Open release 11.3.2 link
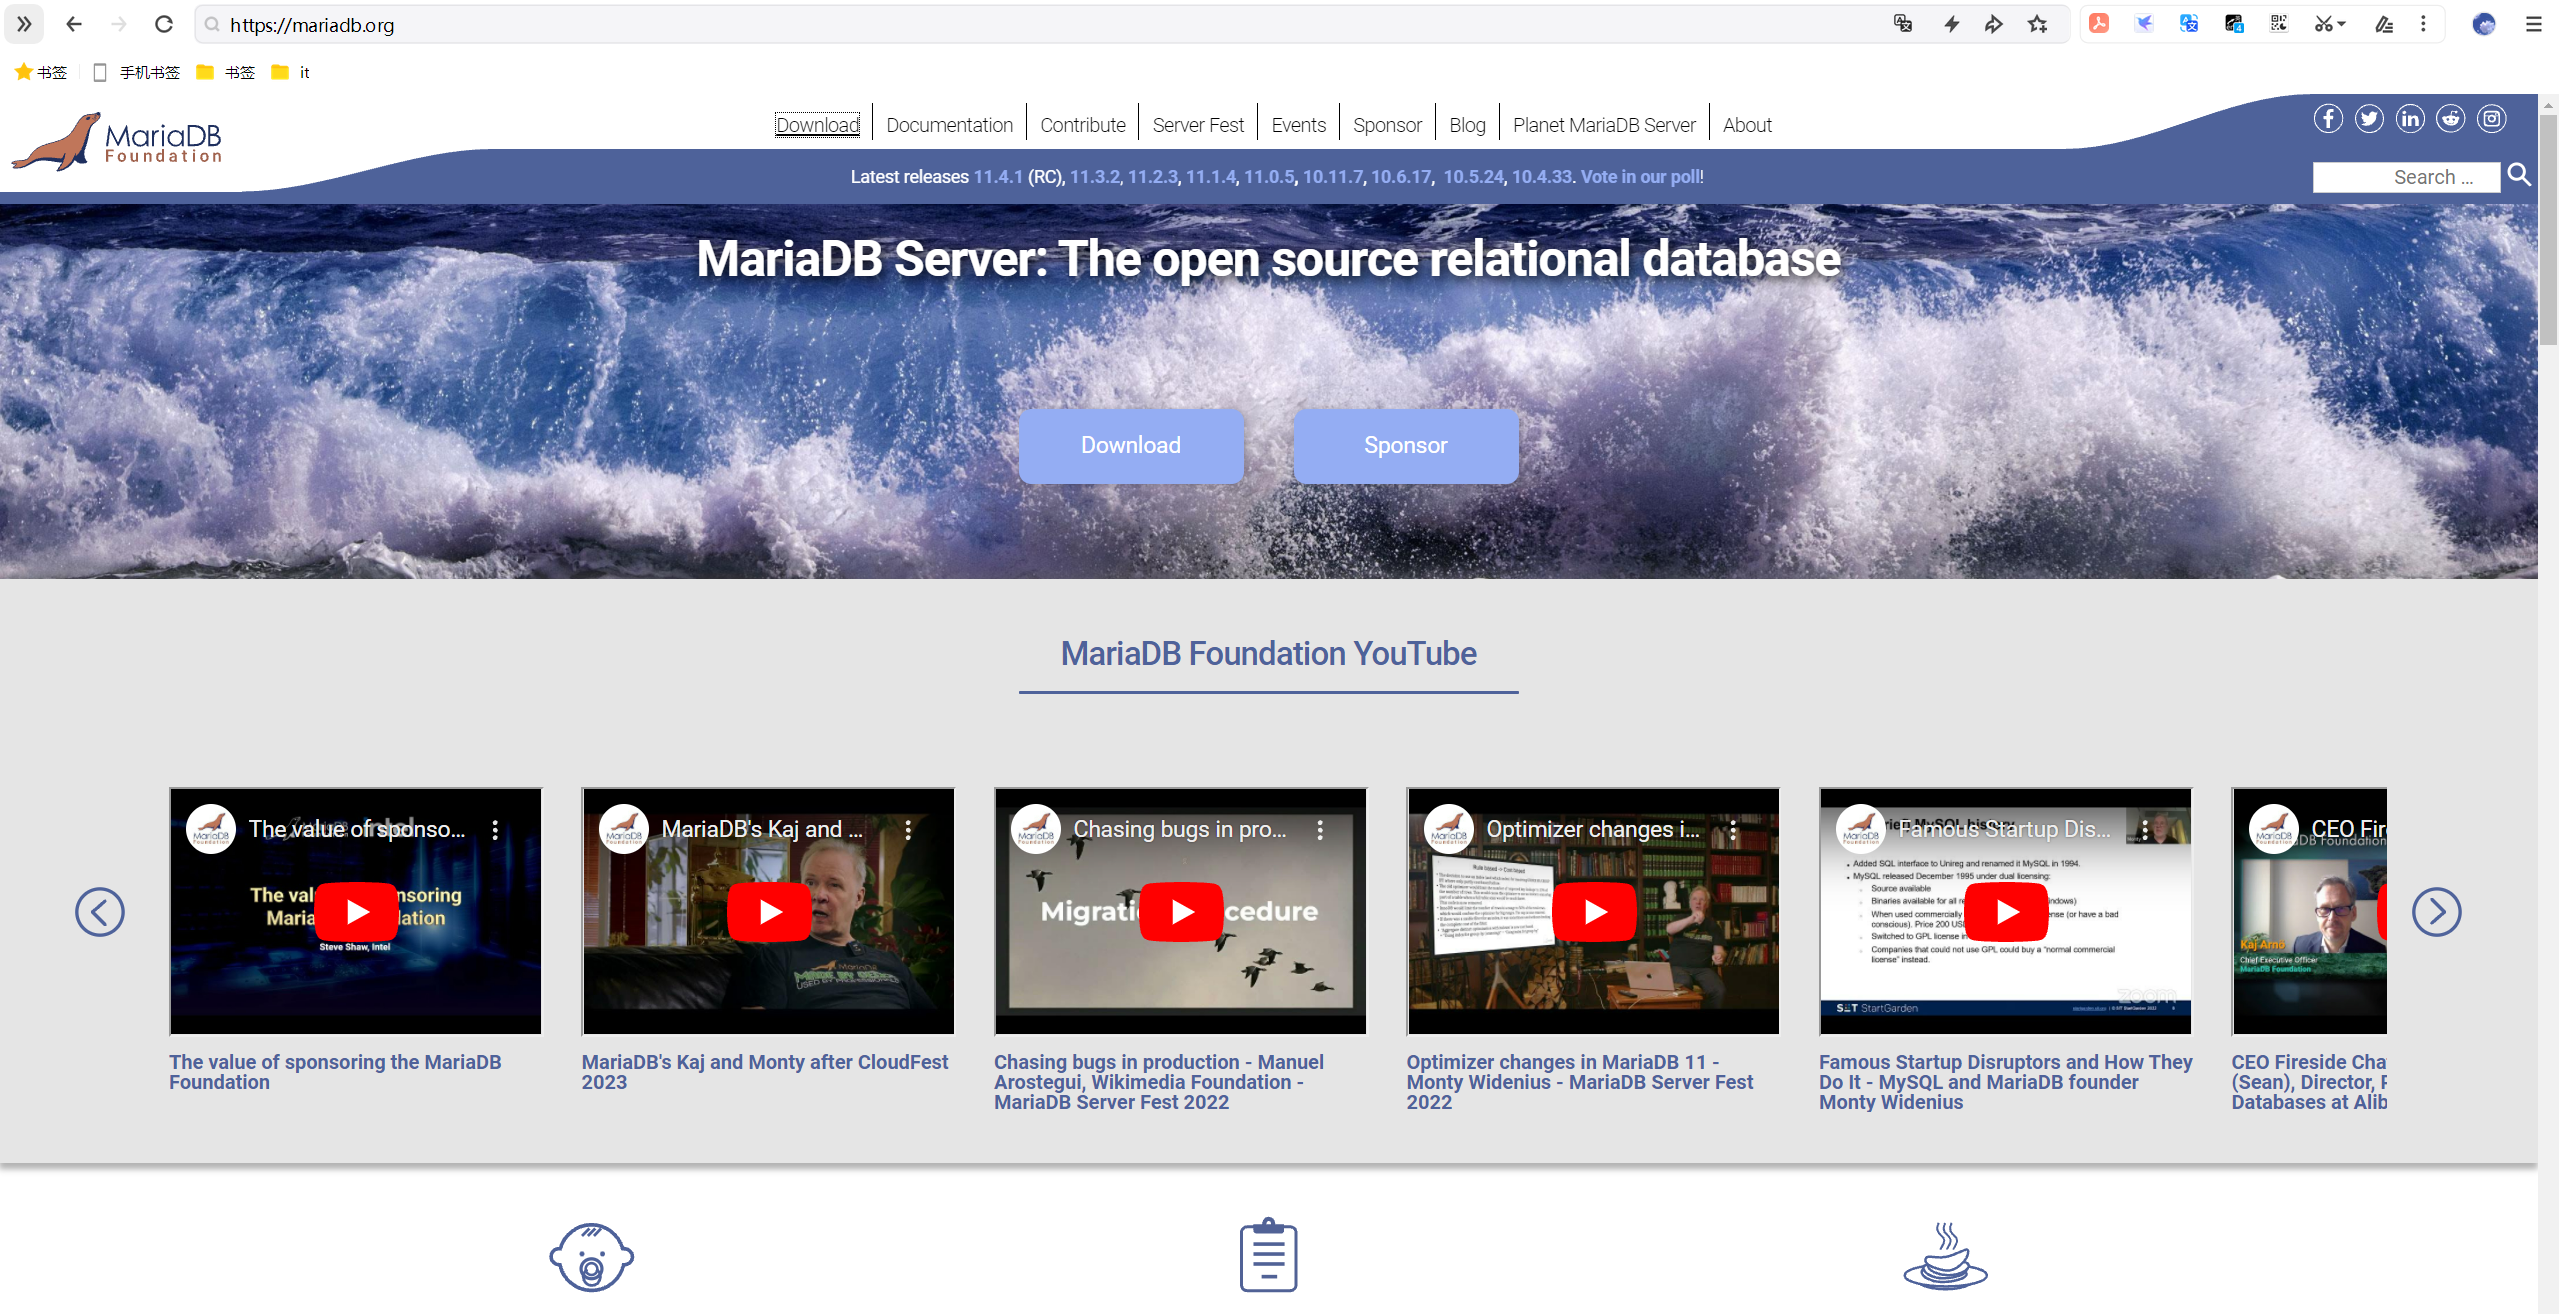 1094,177
